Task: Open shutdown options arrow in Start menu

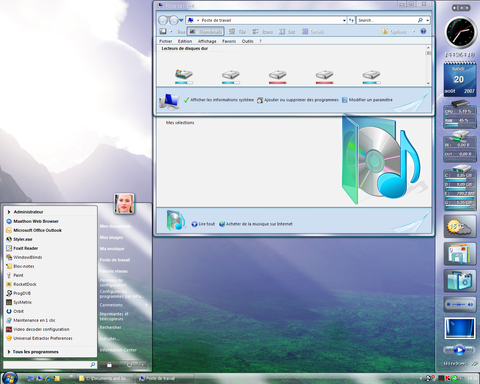Action: click(143, 365)
